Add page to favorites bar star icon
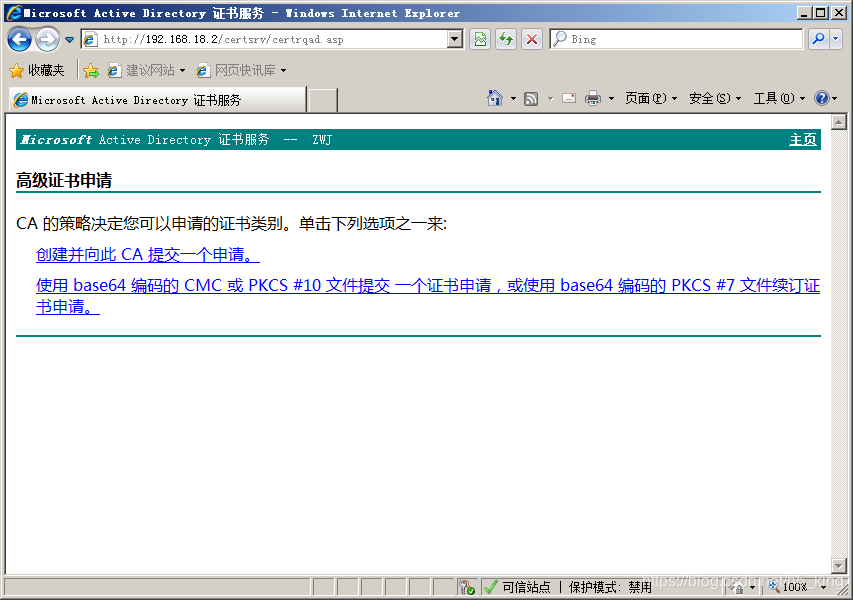853x600 pixels. (91, 70)
